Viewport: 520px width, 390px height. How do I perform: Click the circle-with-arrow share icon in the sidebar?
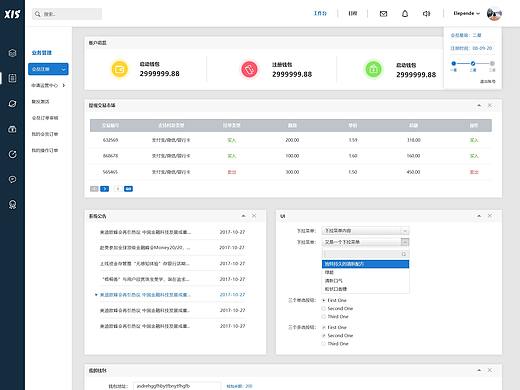pos(12,154)
